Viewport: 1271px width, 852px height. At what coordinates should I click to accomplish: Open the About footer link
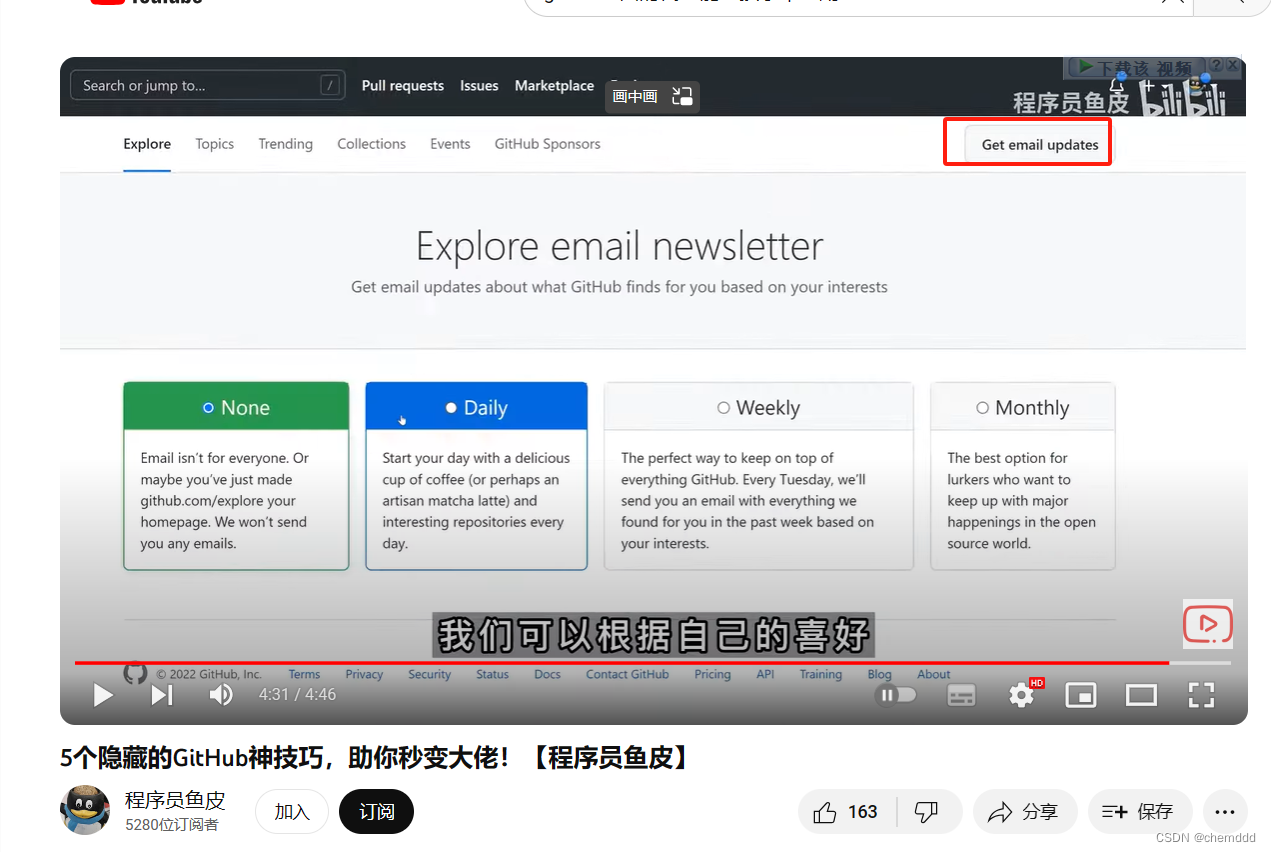point(934,674)
